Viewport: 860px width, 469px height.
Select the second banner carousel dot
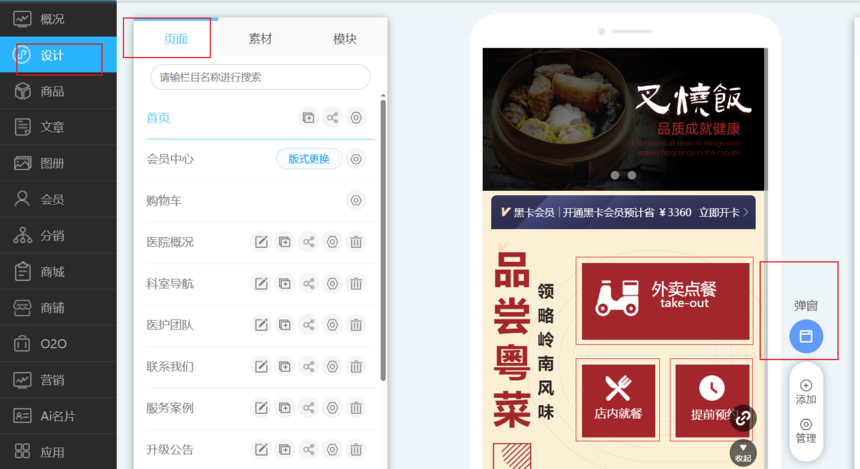point(632,175)
